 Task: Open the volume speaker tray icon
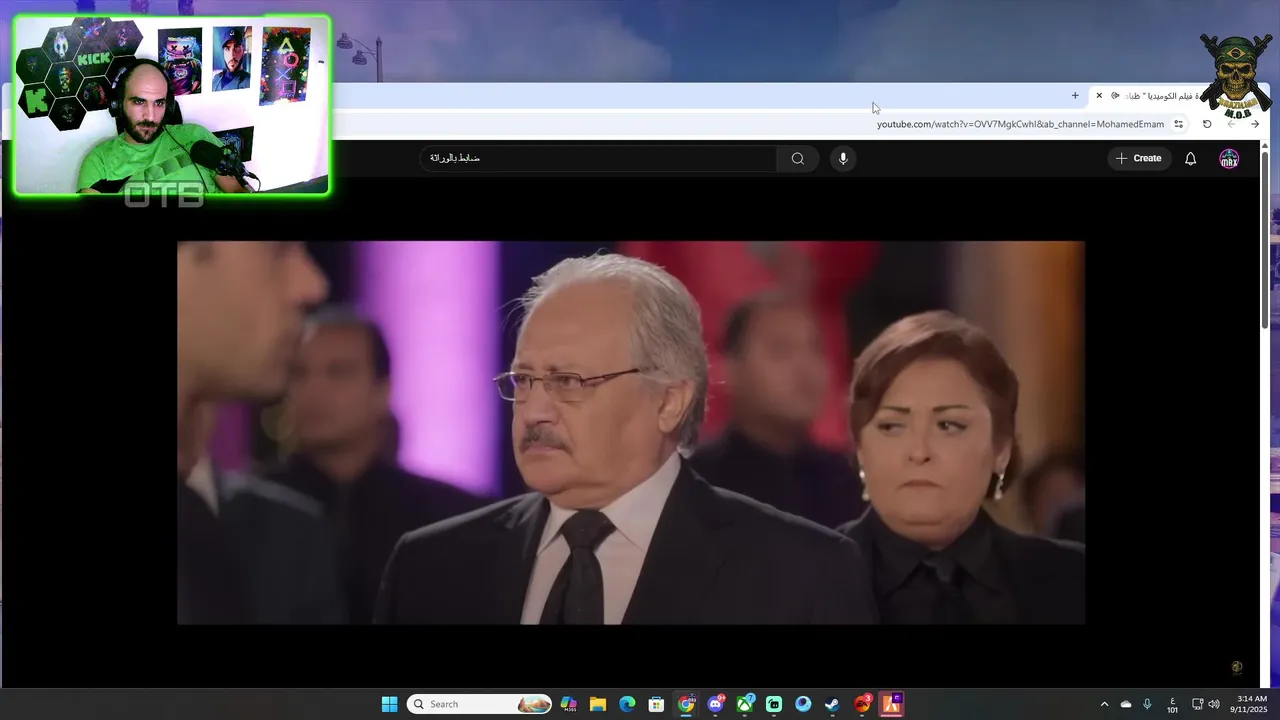pos(1214,704)
